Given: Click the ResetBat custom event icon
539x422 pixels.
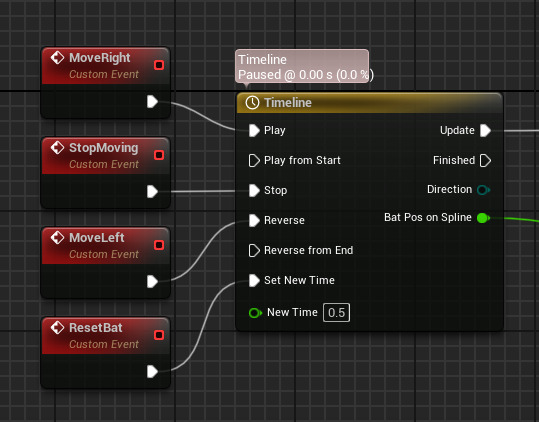Looking at the screenshot, I should (57, 327).
